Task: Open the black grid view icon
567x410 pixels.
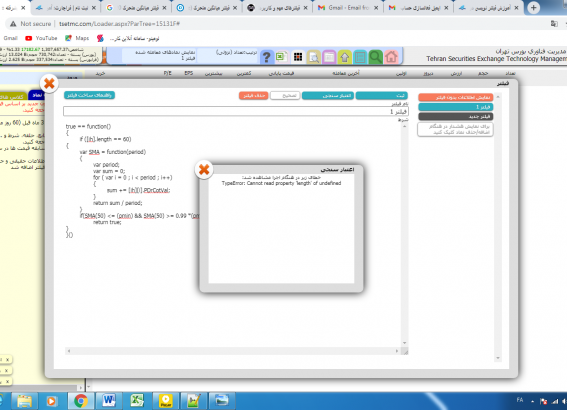Action: click(x=298, y=57)
